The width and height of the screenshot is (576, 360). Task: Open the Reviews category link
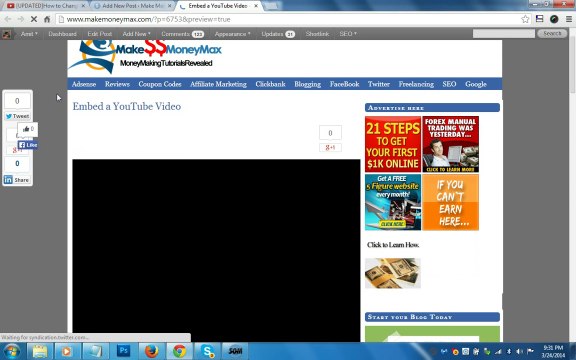point(117,84)
